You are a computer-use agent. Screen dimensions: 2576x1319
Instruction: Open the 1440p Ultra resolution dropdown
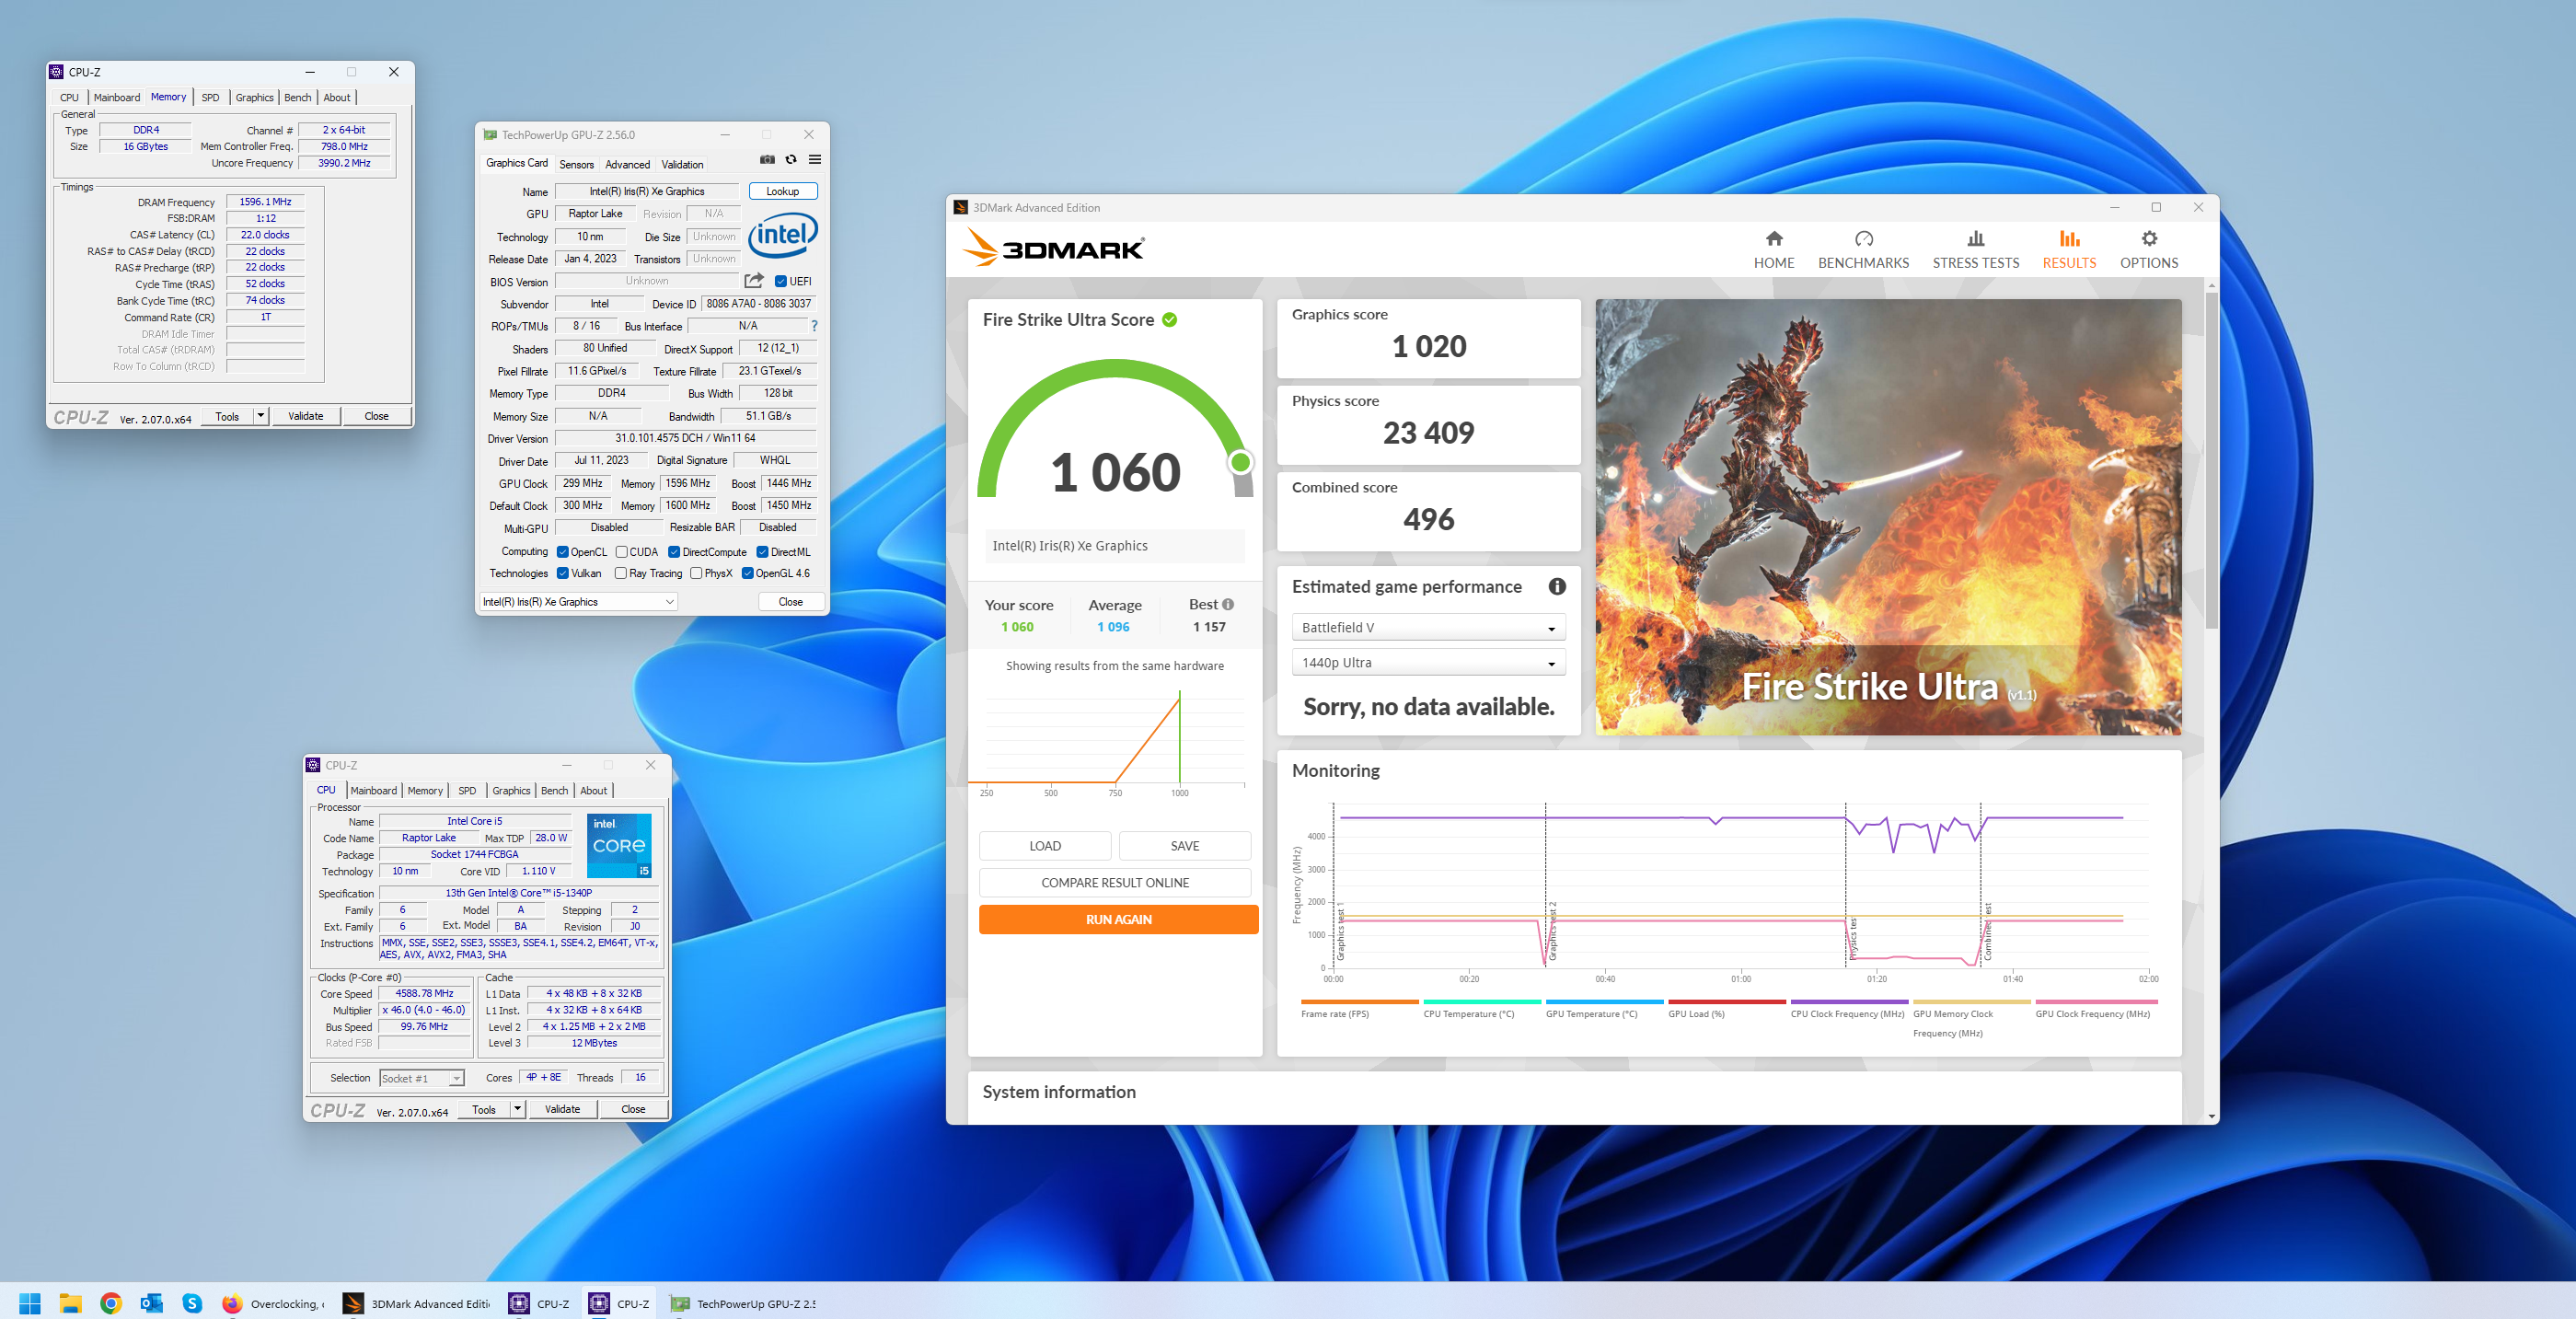1428,662
